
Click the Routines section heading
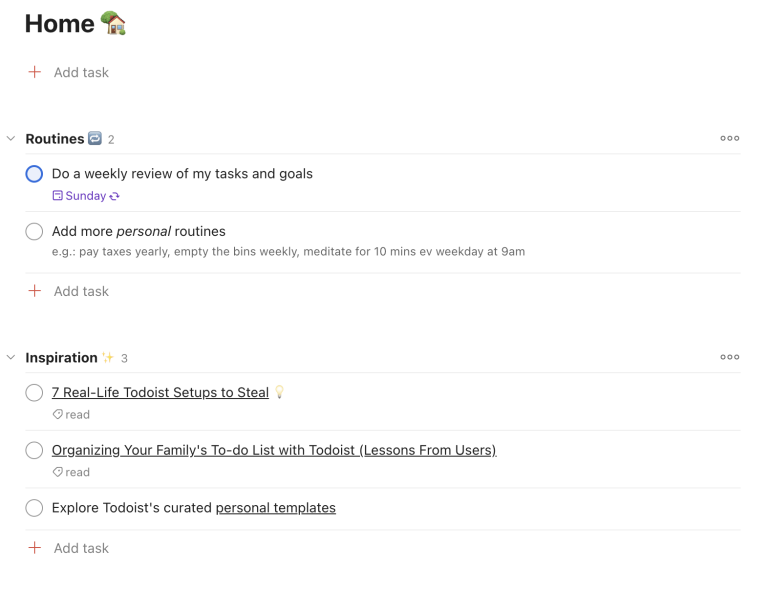(55, 139)
